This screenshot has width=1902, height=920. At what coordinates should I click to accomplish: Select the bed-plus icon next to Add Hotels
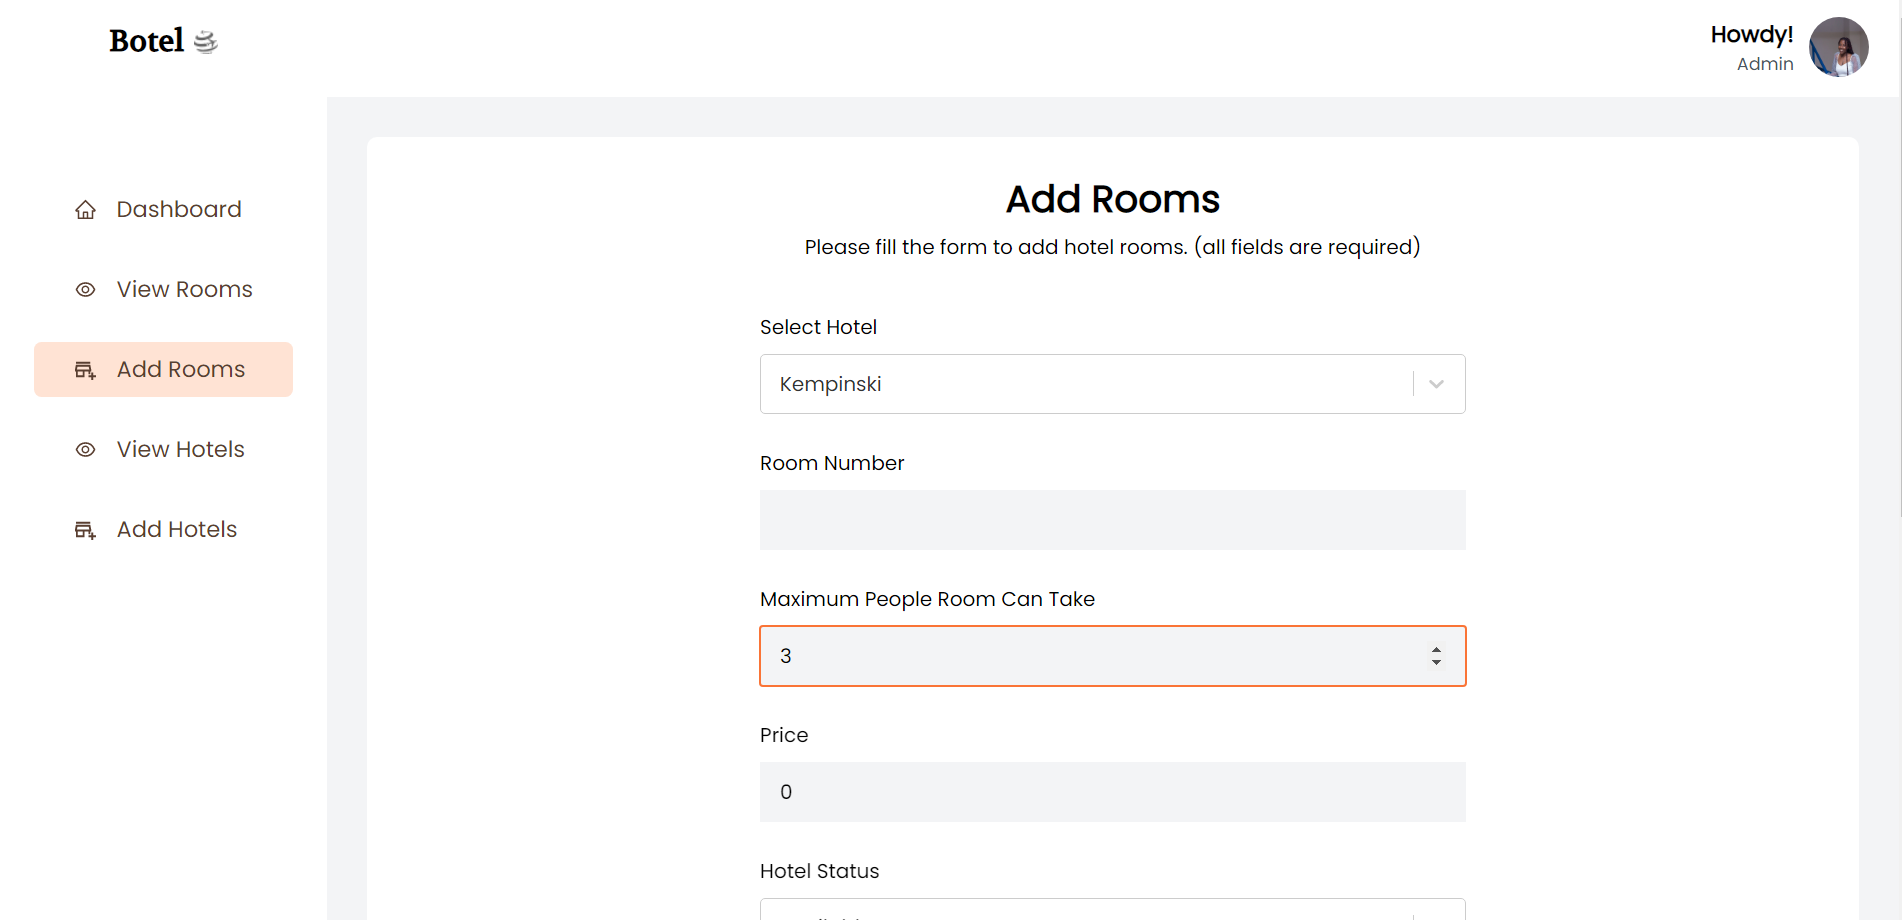pos(84,529)
